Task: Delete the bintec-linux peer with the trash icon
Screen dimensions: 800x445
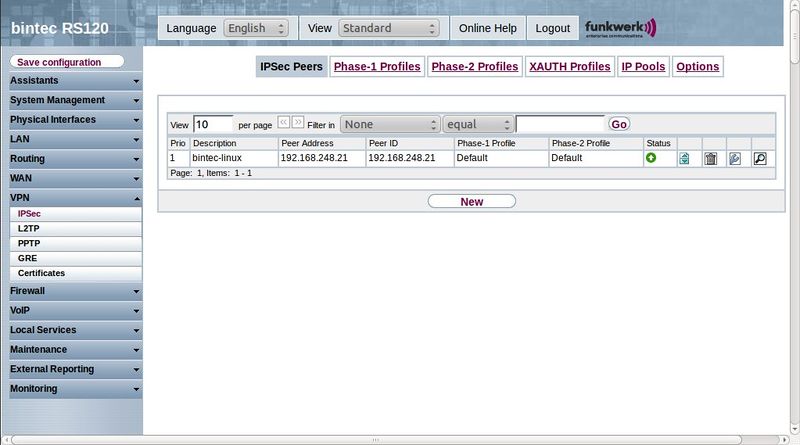Action: 710,158
